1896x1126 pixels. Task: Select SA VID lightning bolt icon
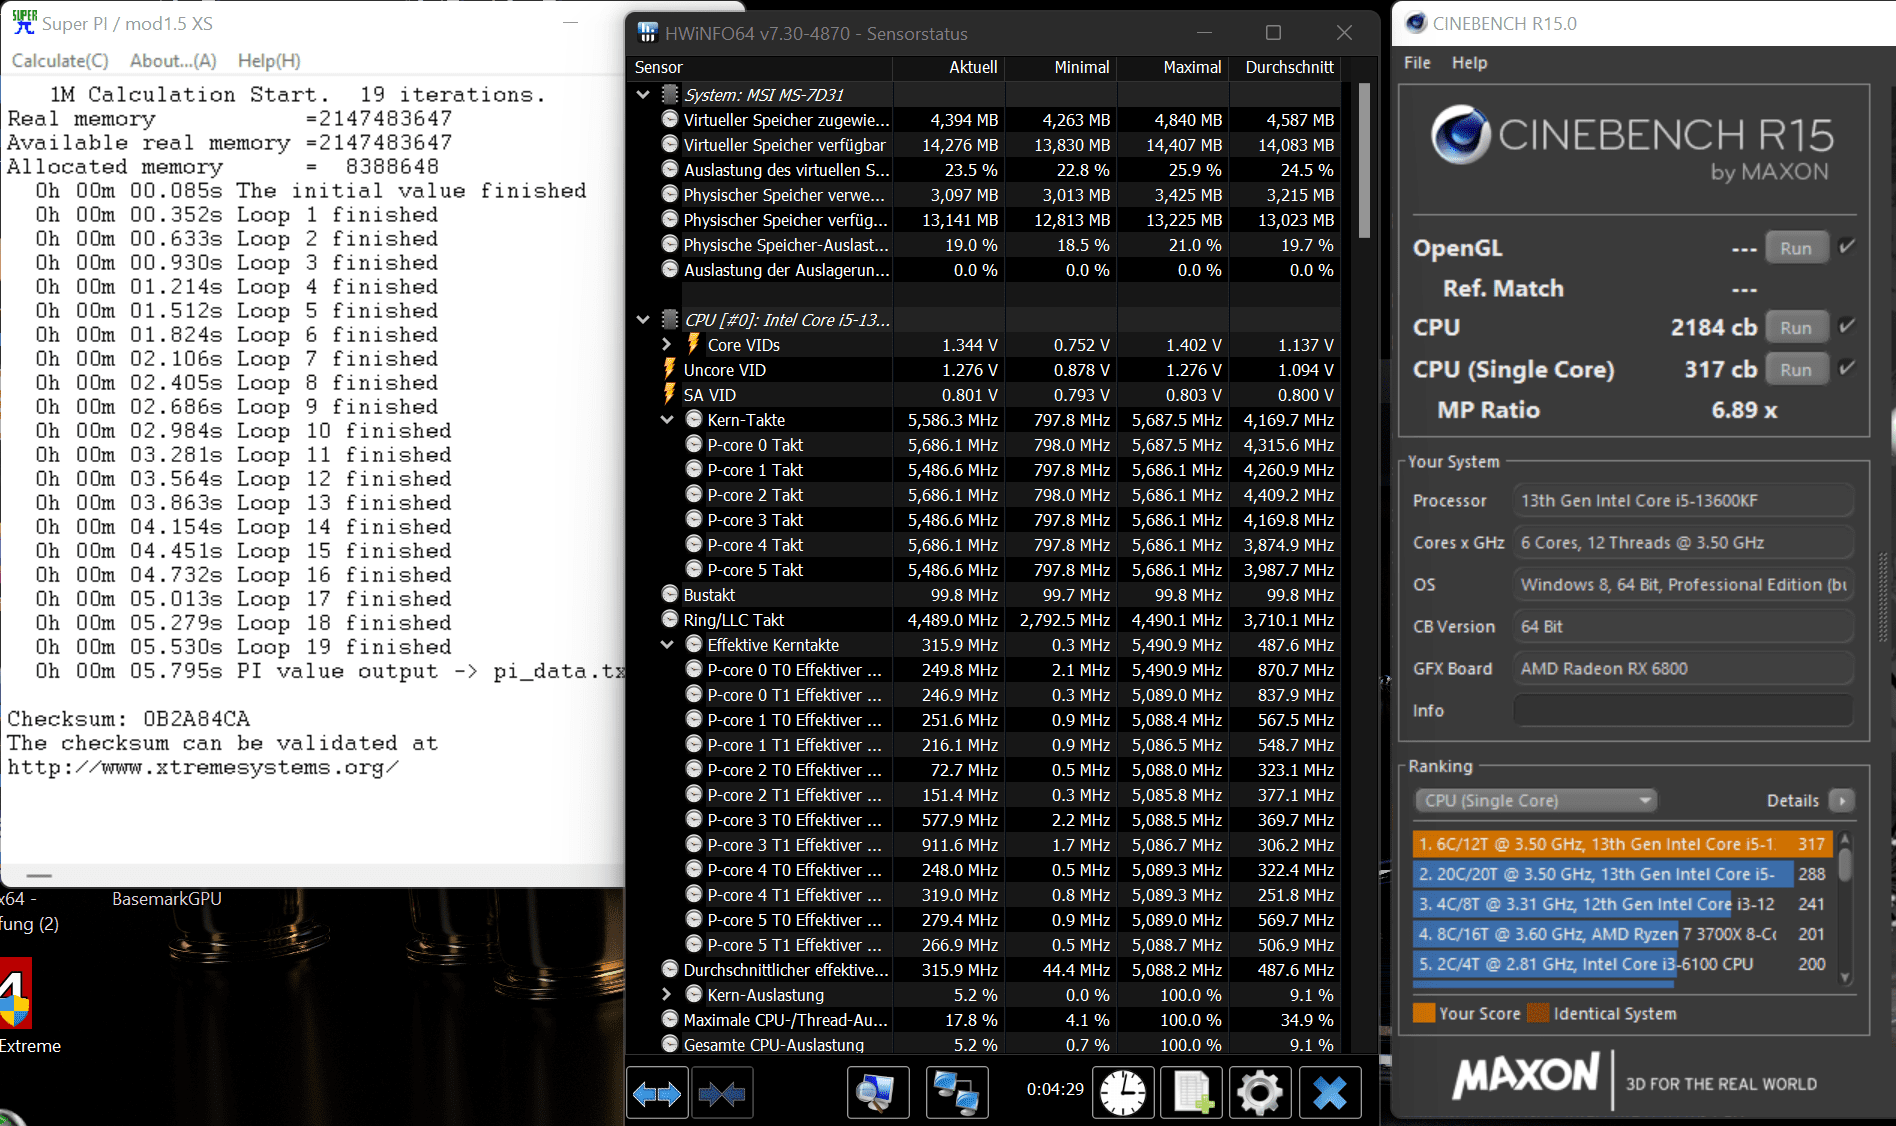669,394
